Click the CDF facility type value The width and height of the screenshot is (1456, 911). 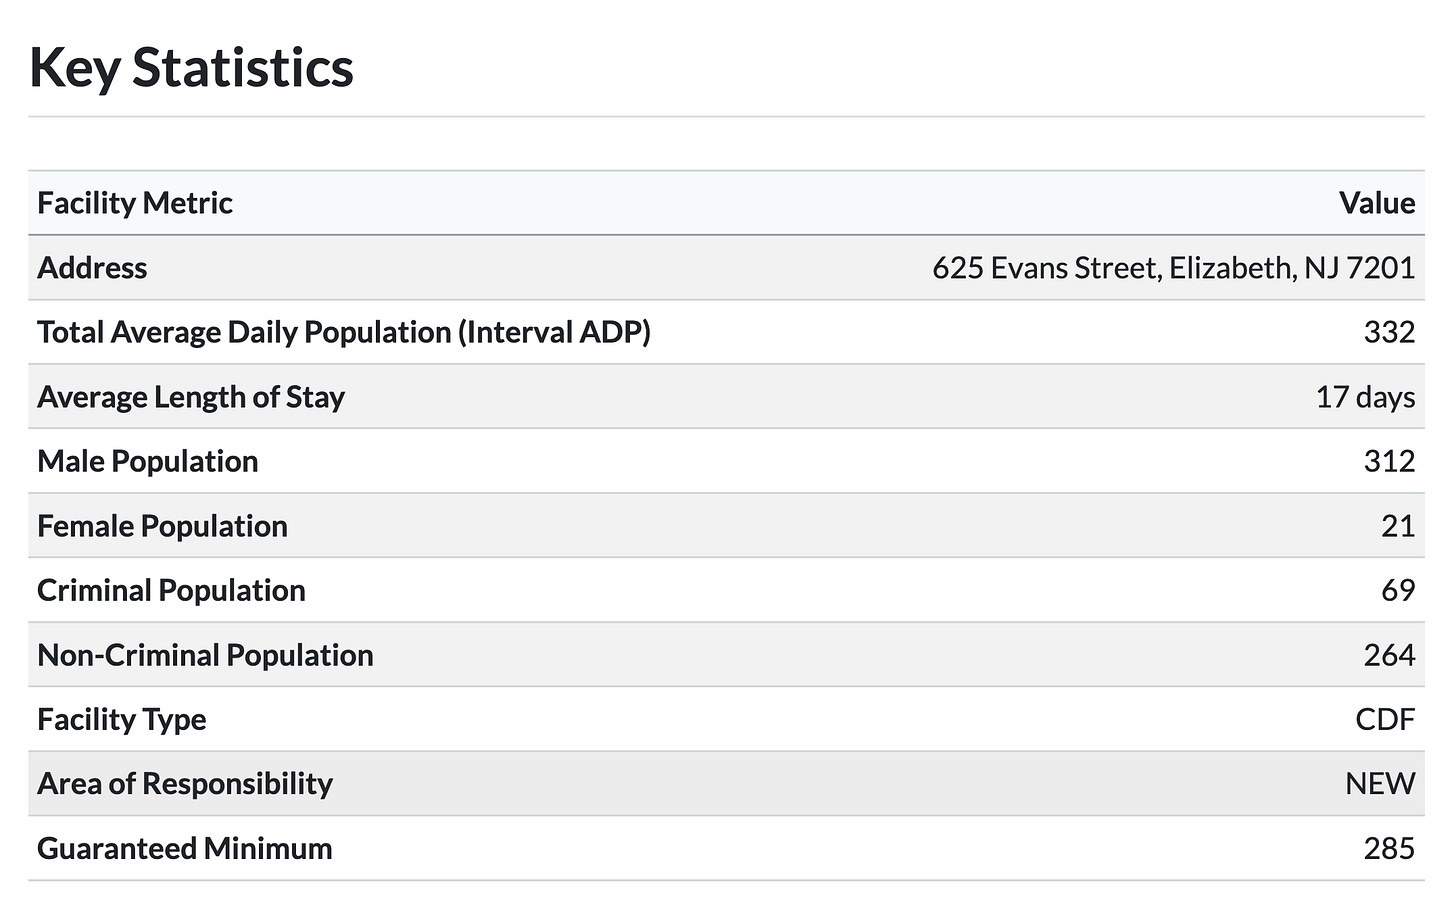[x=1384, y=719]
